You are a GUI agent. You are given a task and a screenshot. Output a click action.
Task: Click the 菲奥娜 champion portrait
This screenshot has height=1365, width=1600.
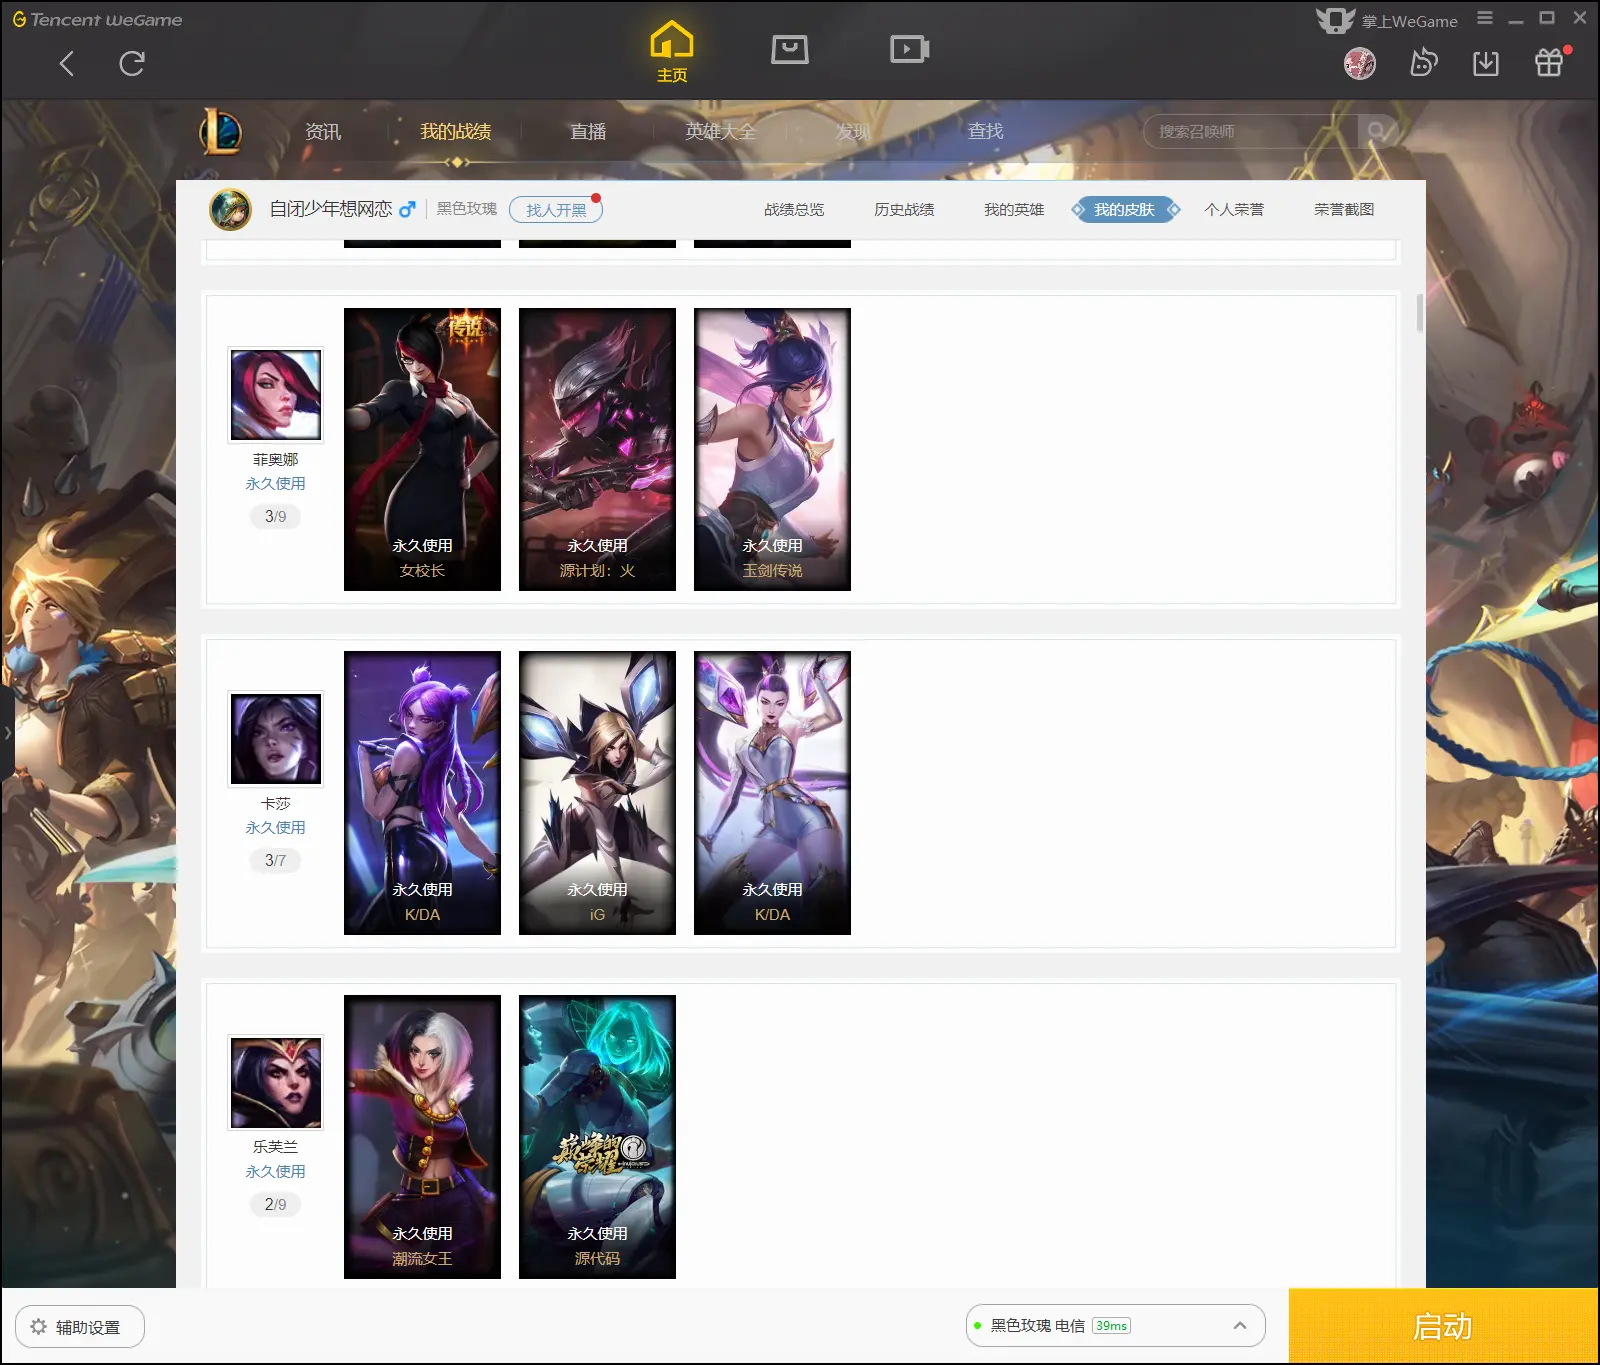(276, 394)
